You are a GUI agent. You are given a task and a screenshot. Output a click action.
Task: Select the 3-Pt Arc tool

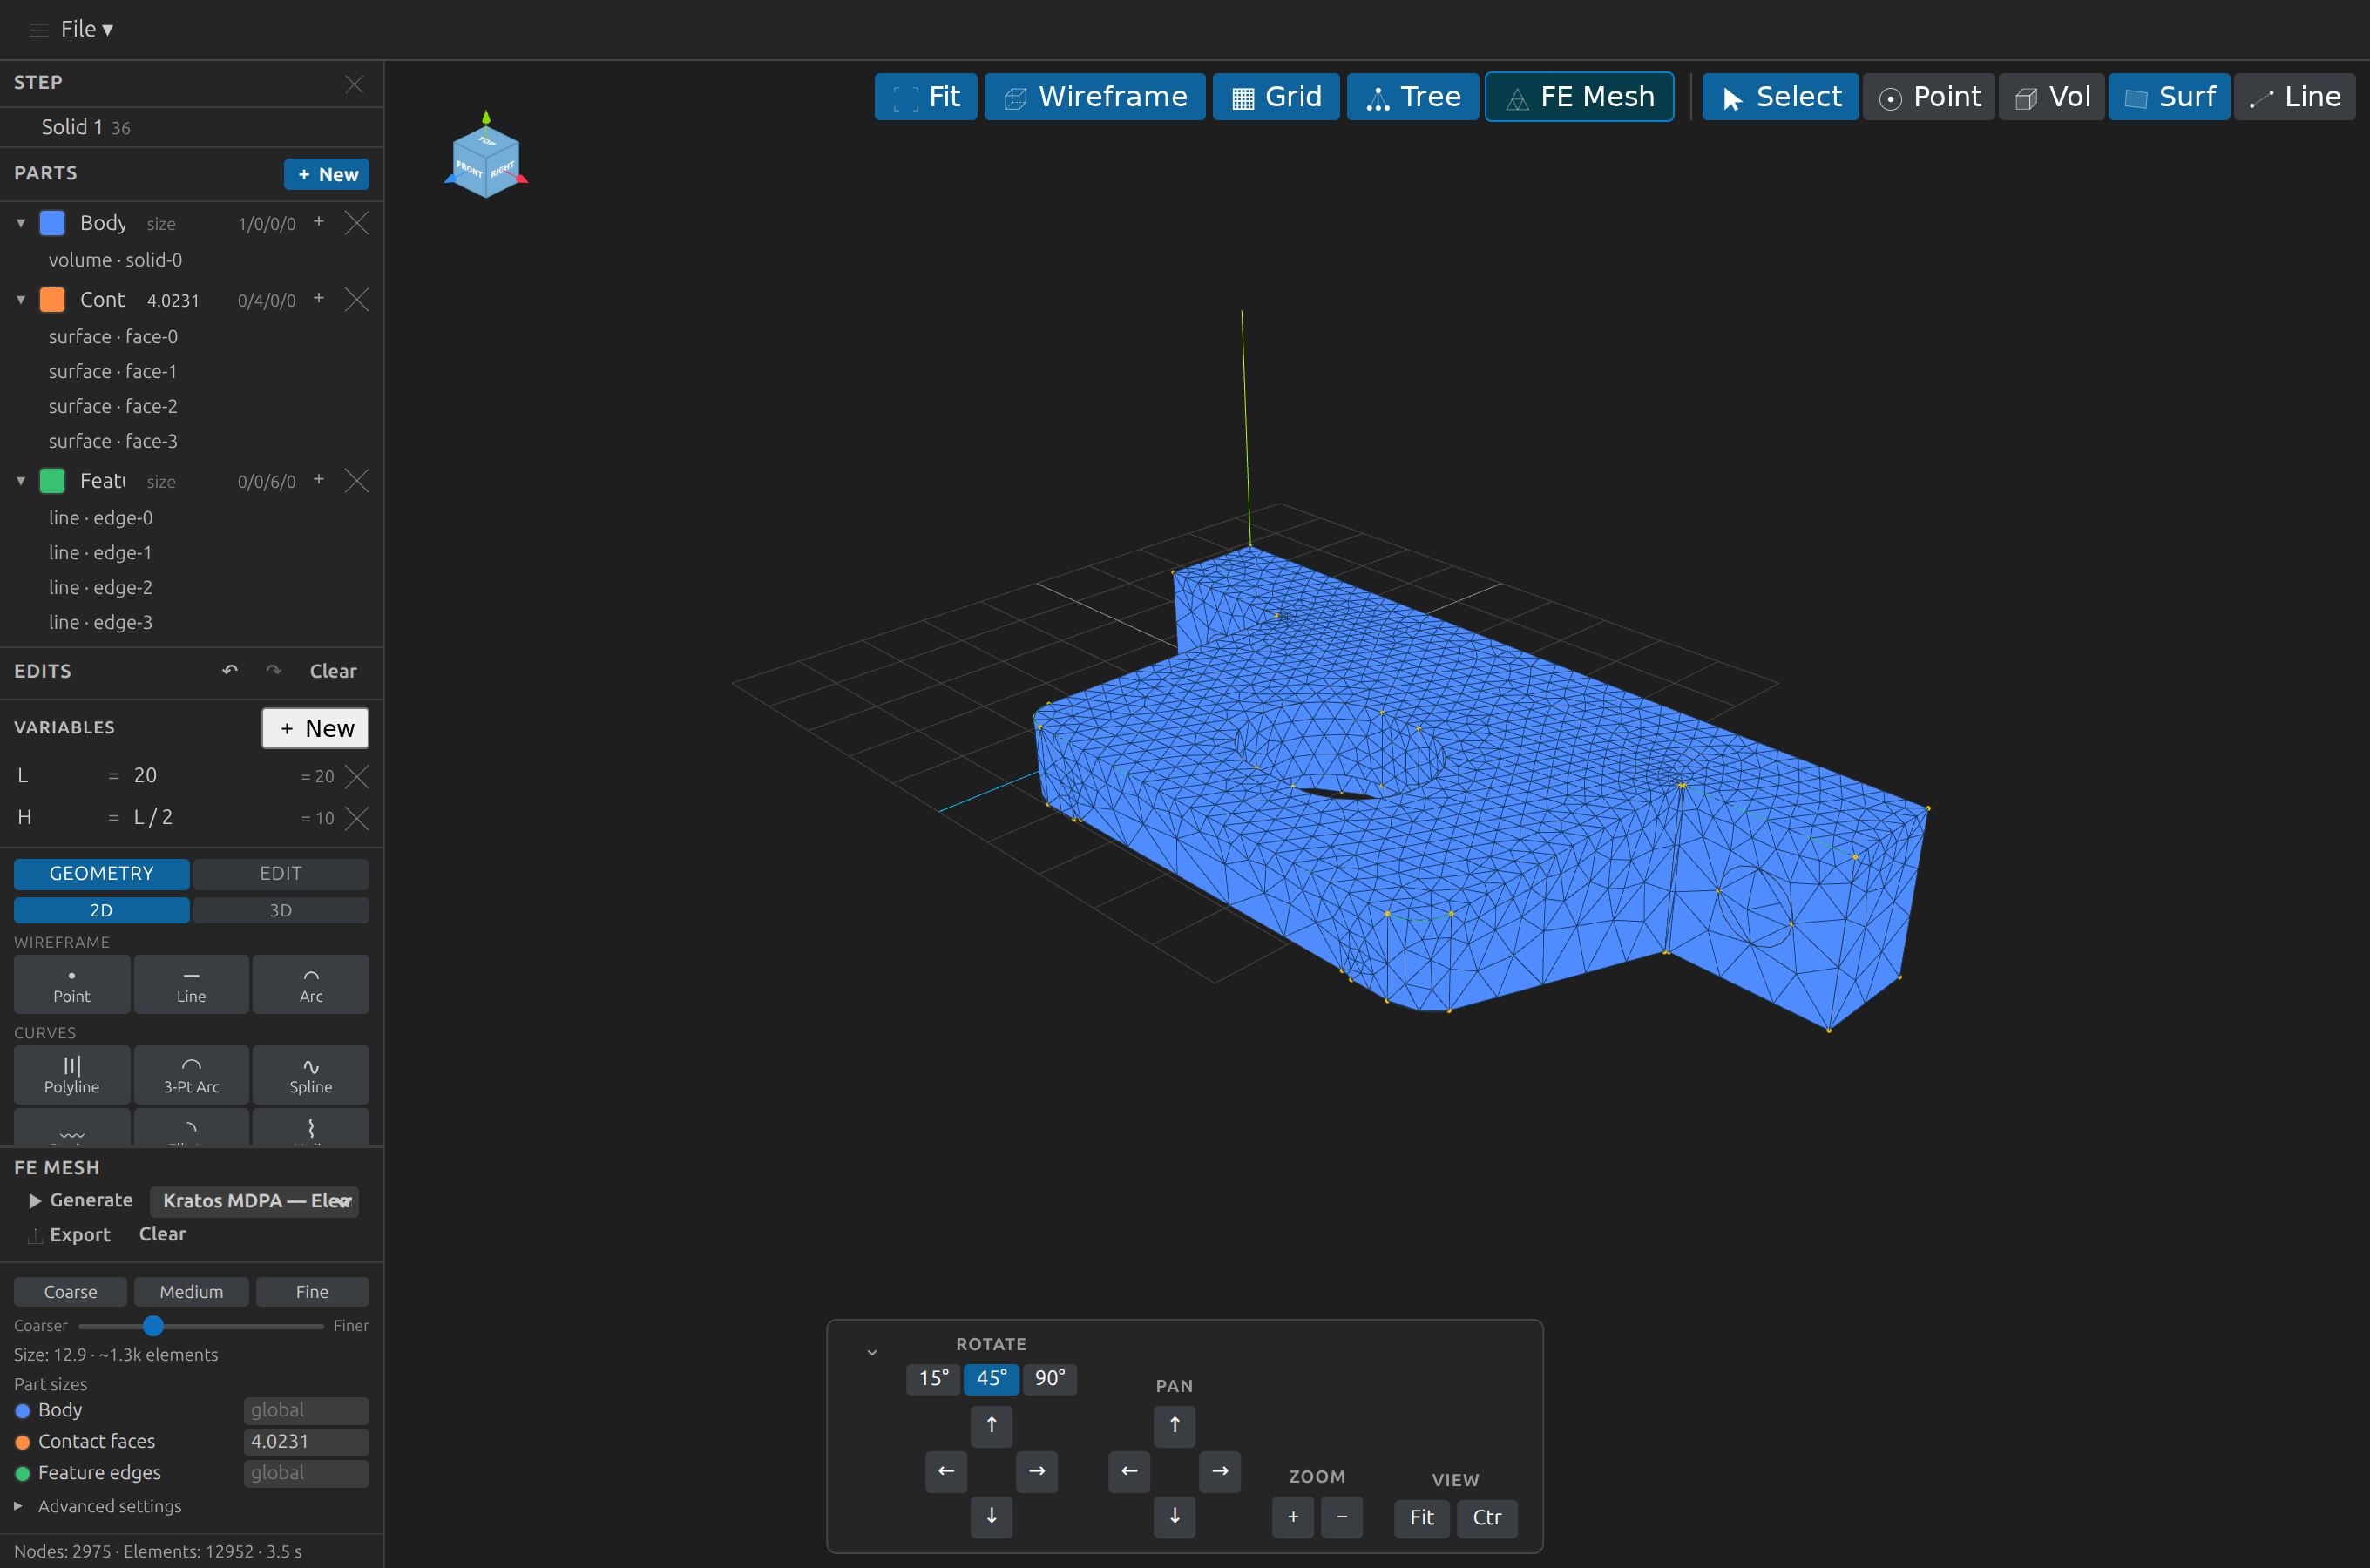191,1075
